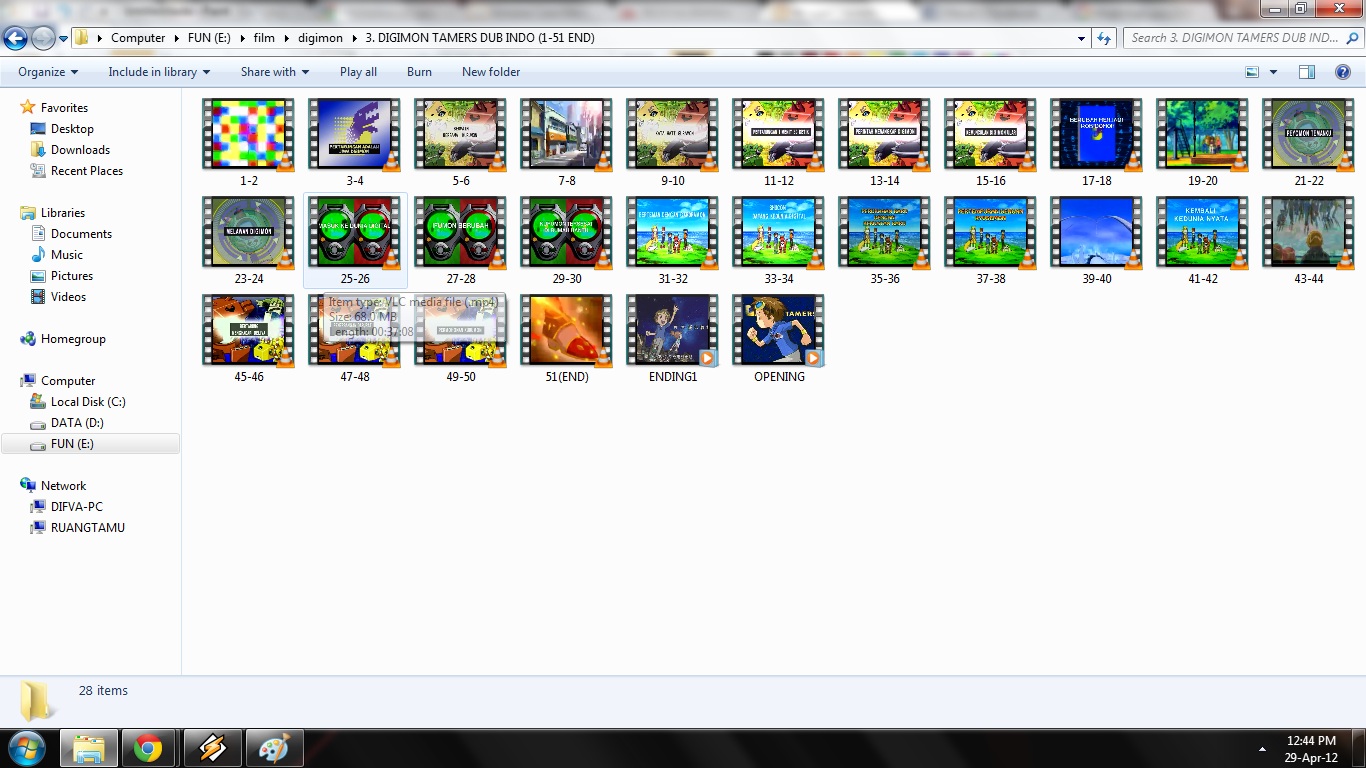
Task: Click the Back navigation arrow
Action: coord(15,38)
